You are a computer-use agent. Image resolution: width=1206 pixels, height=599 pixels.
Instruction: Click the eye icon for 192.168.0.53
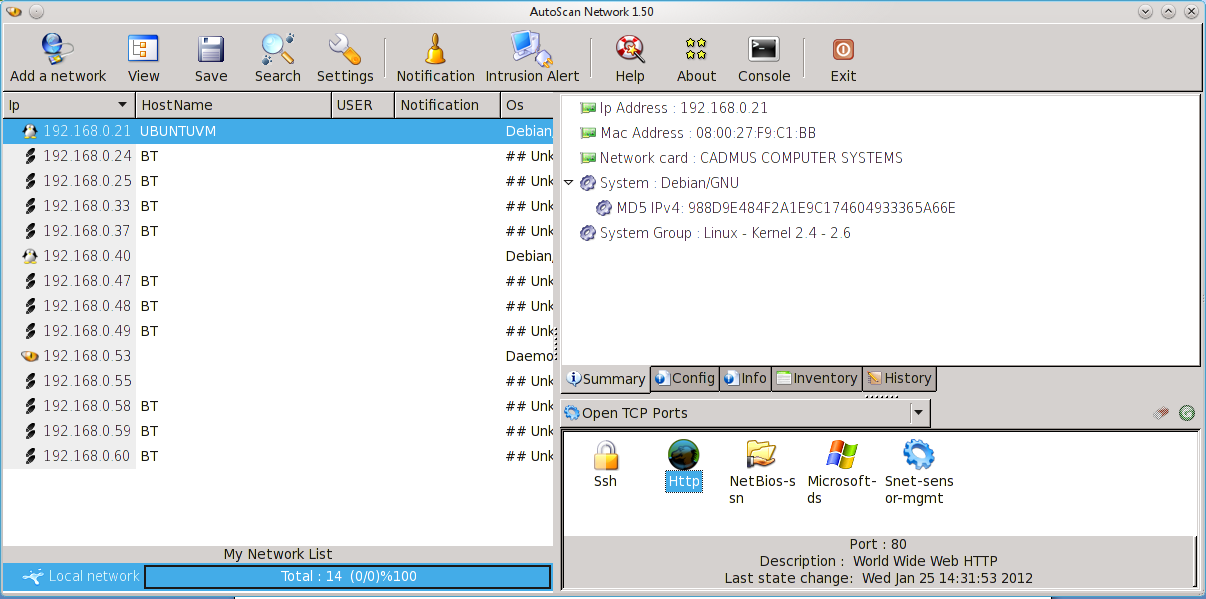[30, 356]
